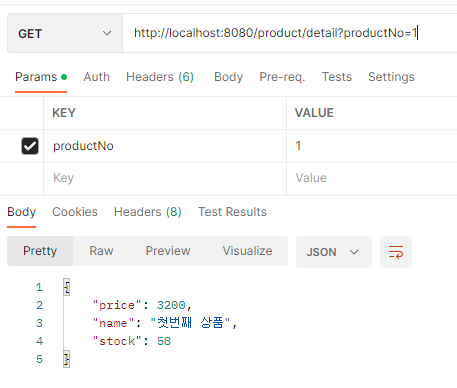457x388 pixels.
Task: Open the Settings tab
Action: click(x=391, y=77)
